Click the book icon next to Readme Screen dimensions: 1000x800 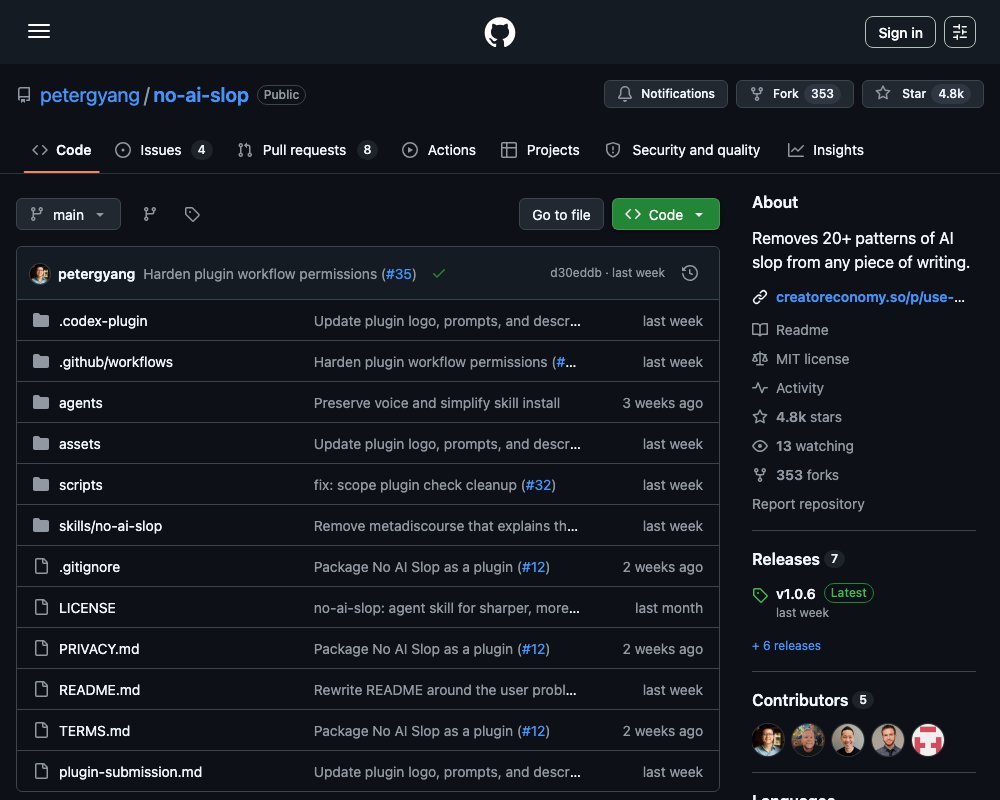pyautogui.click(x=760, y=330)
